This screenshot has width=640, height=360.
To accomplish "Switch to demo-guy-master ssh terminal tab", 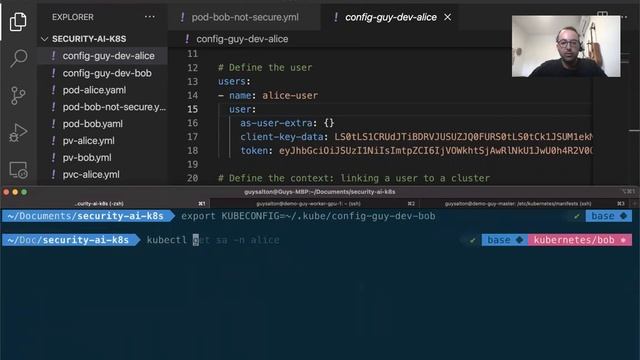I will pyautogui.click(x=524, y=203).
